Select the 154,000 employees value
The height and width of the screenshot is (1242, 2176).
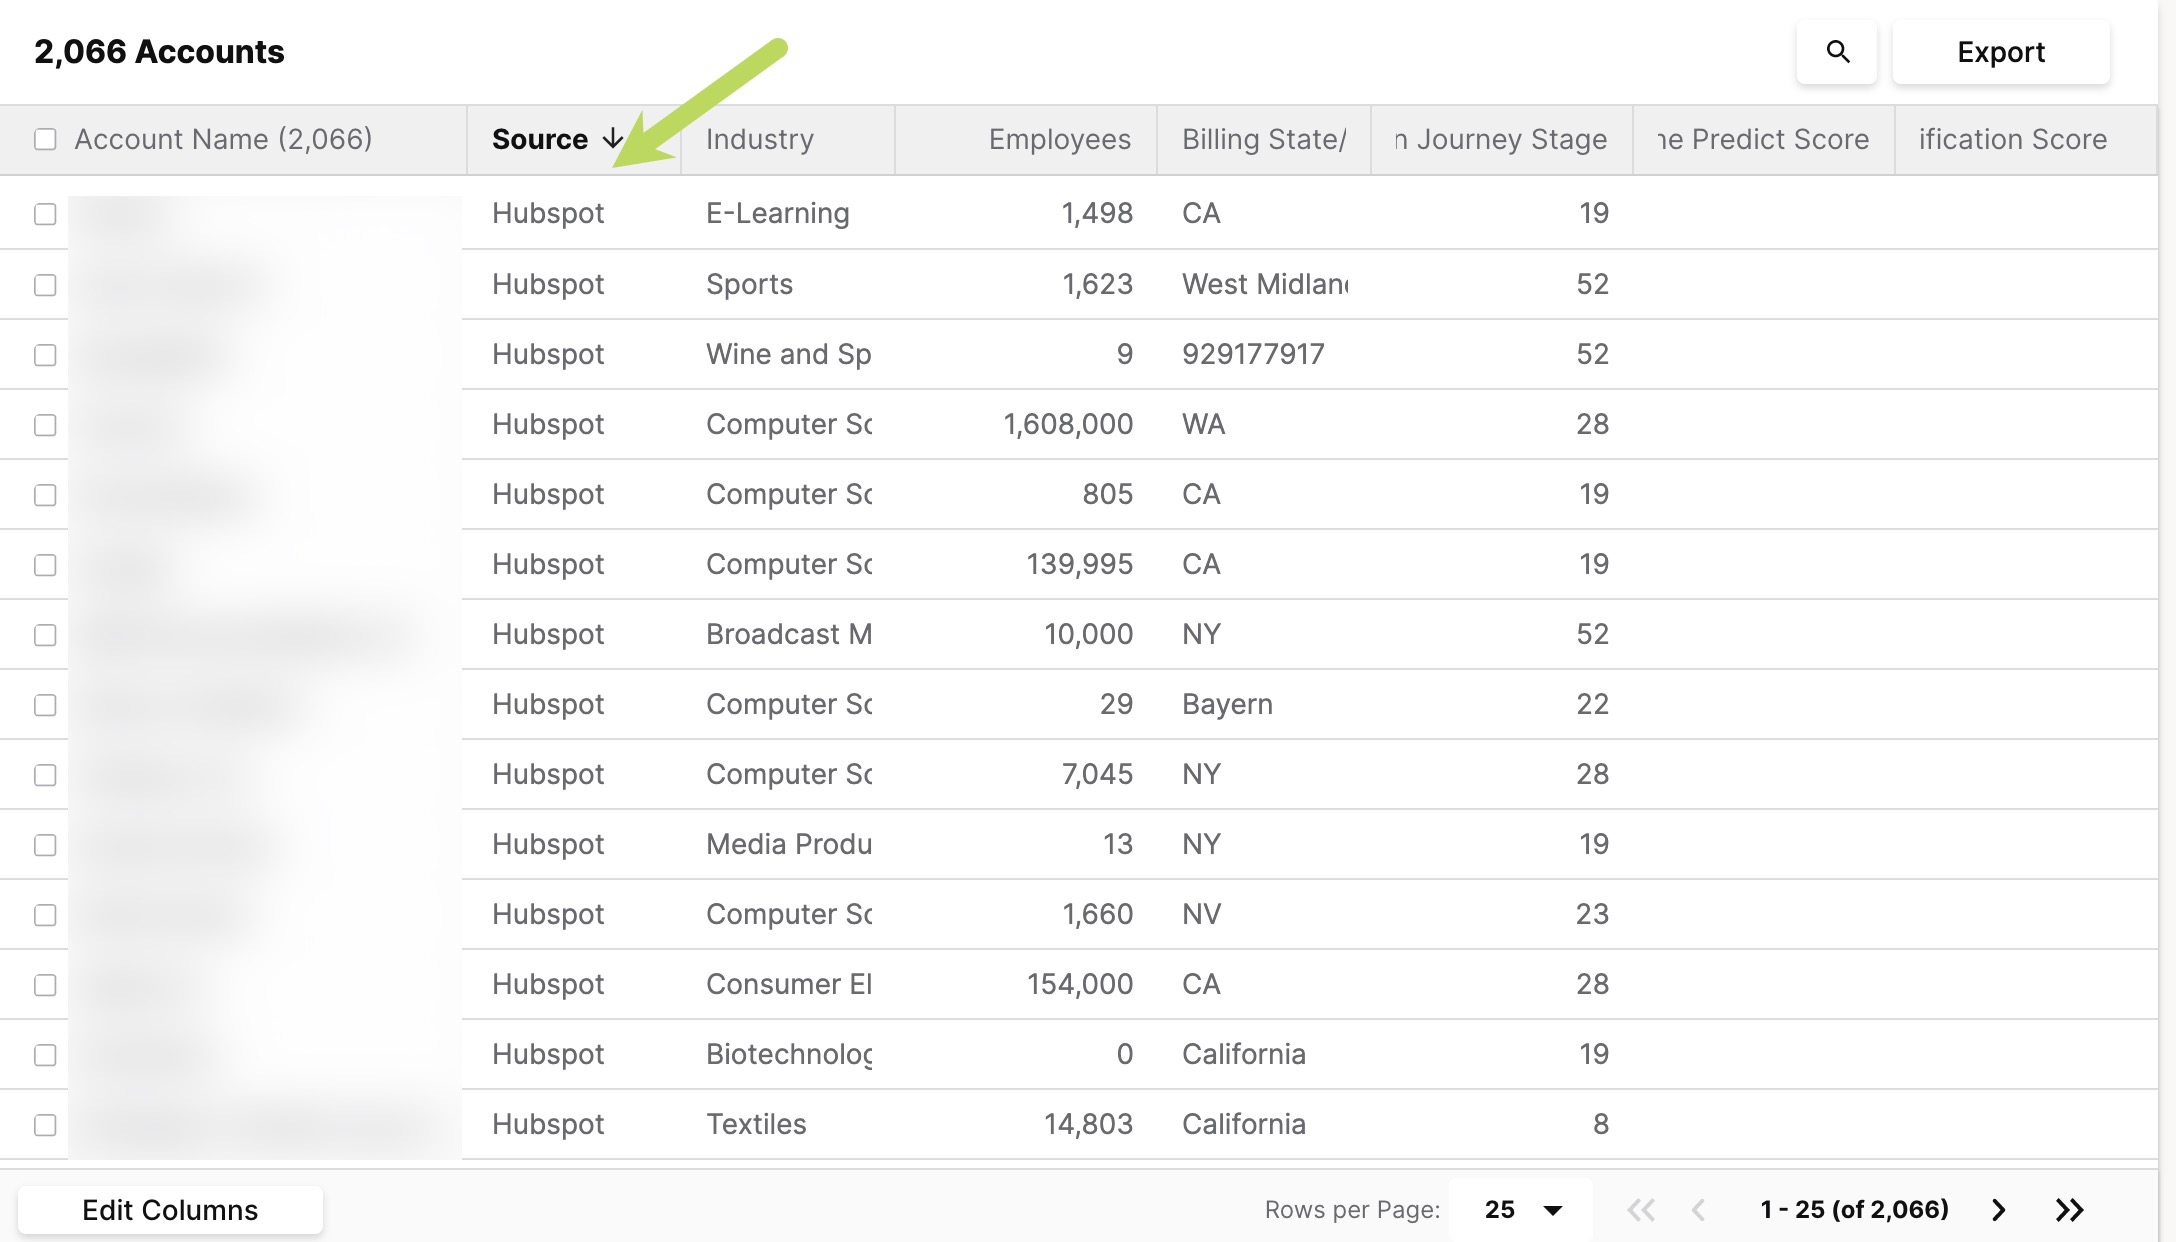pyautogui.click(x=1080, y=984)
